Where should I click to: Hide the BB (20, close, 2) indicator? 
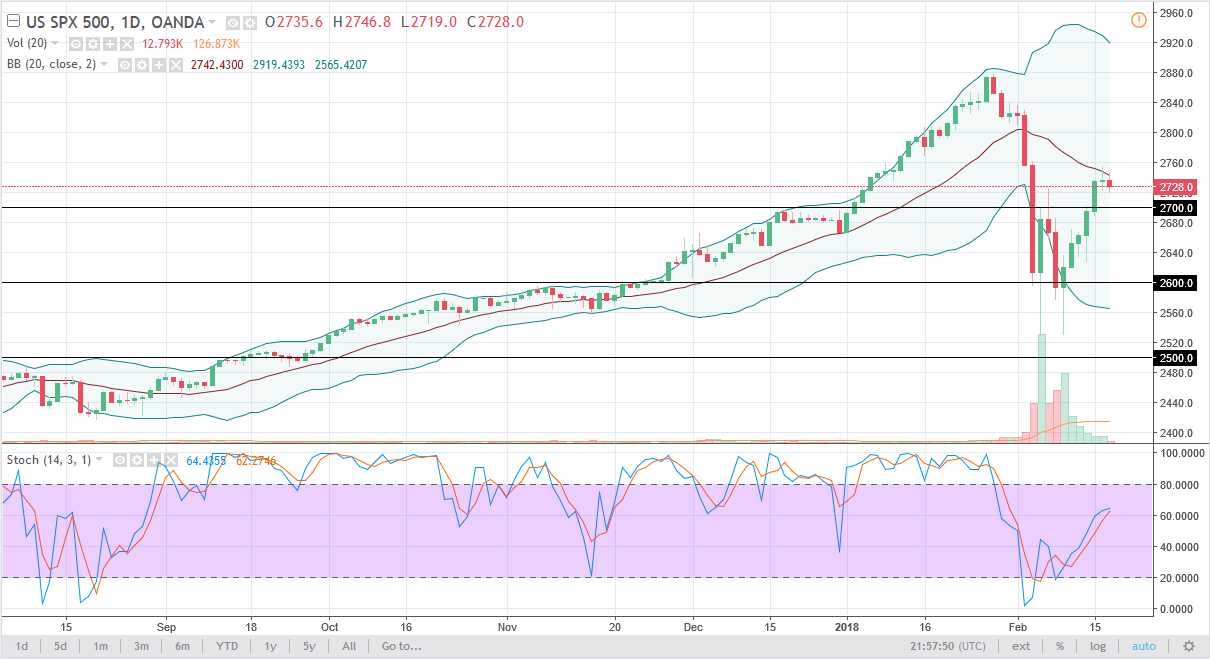click(125, 64)
